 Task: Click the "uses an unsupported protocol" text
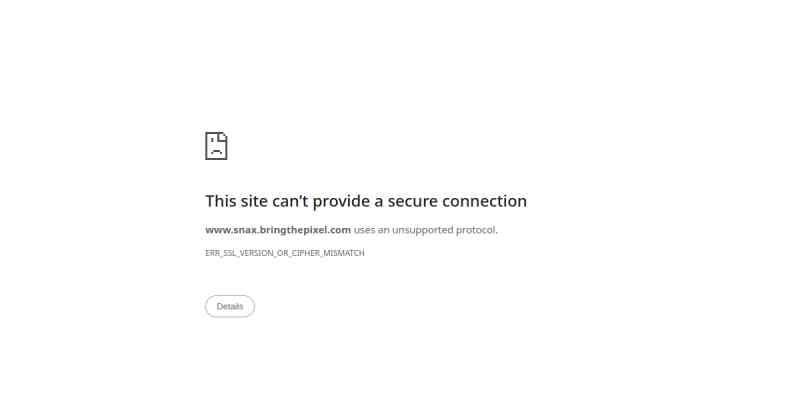(426, 230)
